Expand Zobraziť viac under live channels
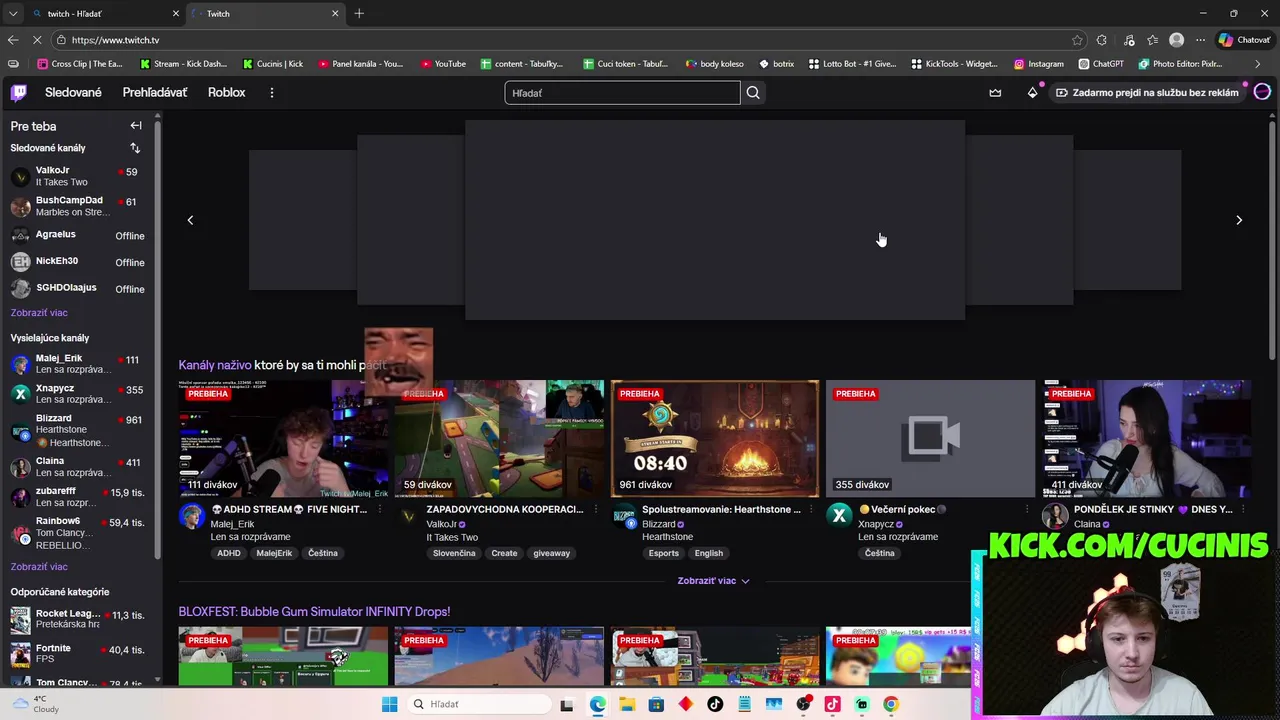This screenshot has height=720, width=1280. 713,581
